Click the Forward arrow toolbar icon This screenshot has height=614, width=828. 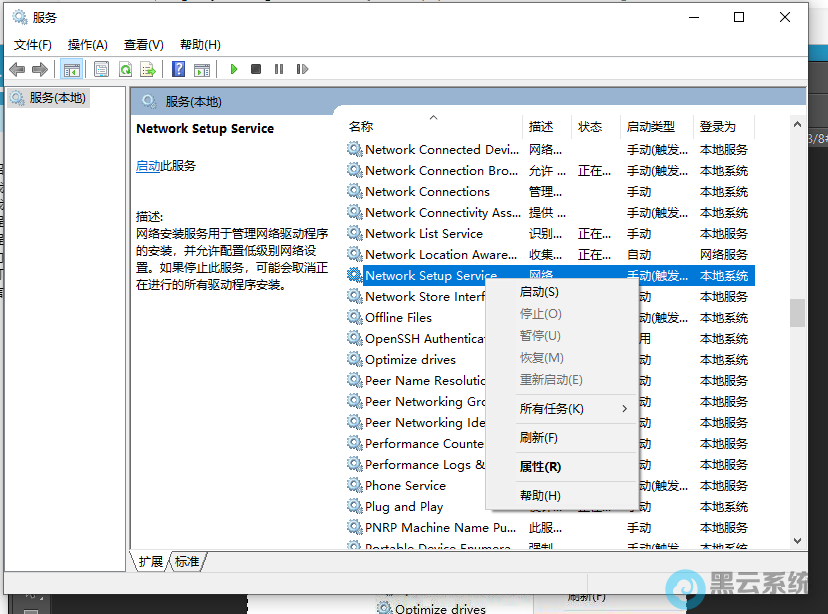pyautogui.click(x=40, y=69)
